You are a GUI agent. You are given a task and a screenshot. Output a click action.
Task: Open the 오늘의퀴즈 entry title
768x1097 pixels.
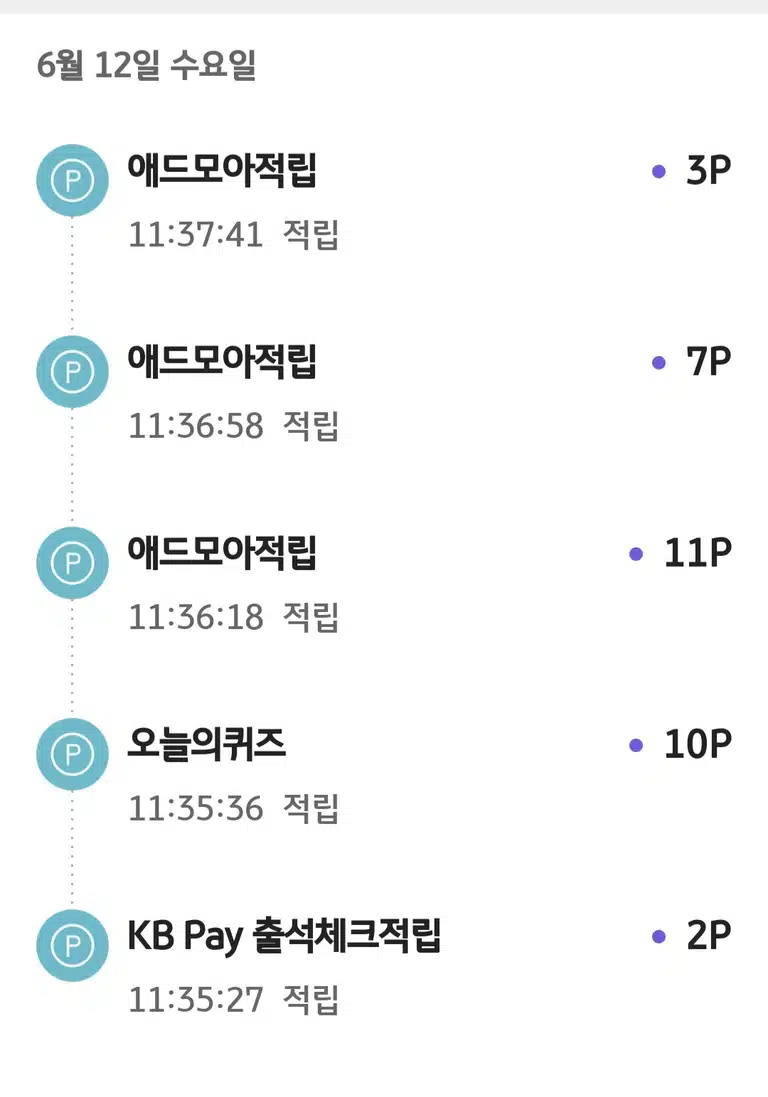tap(206, 744)
